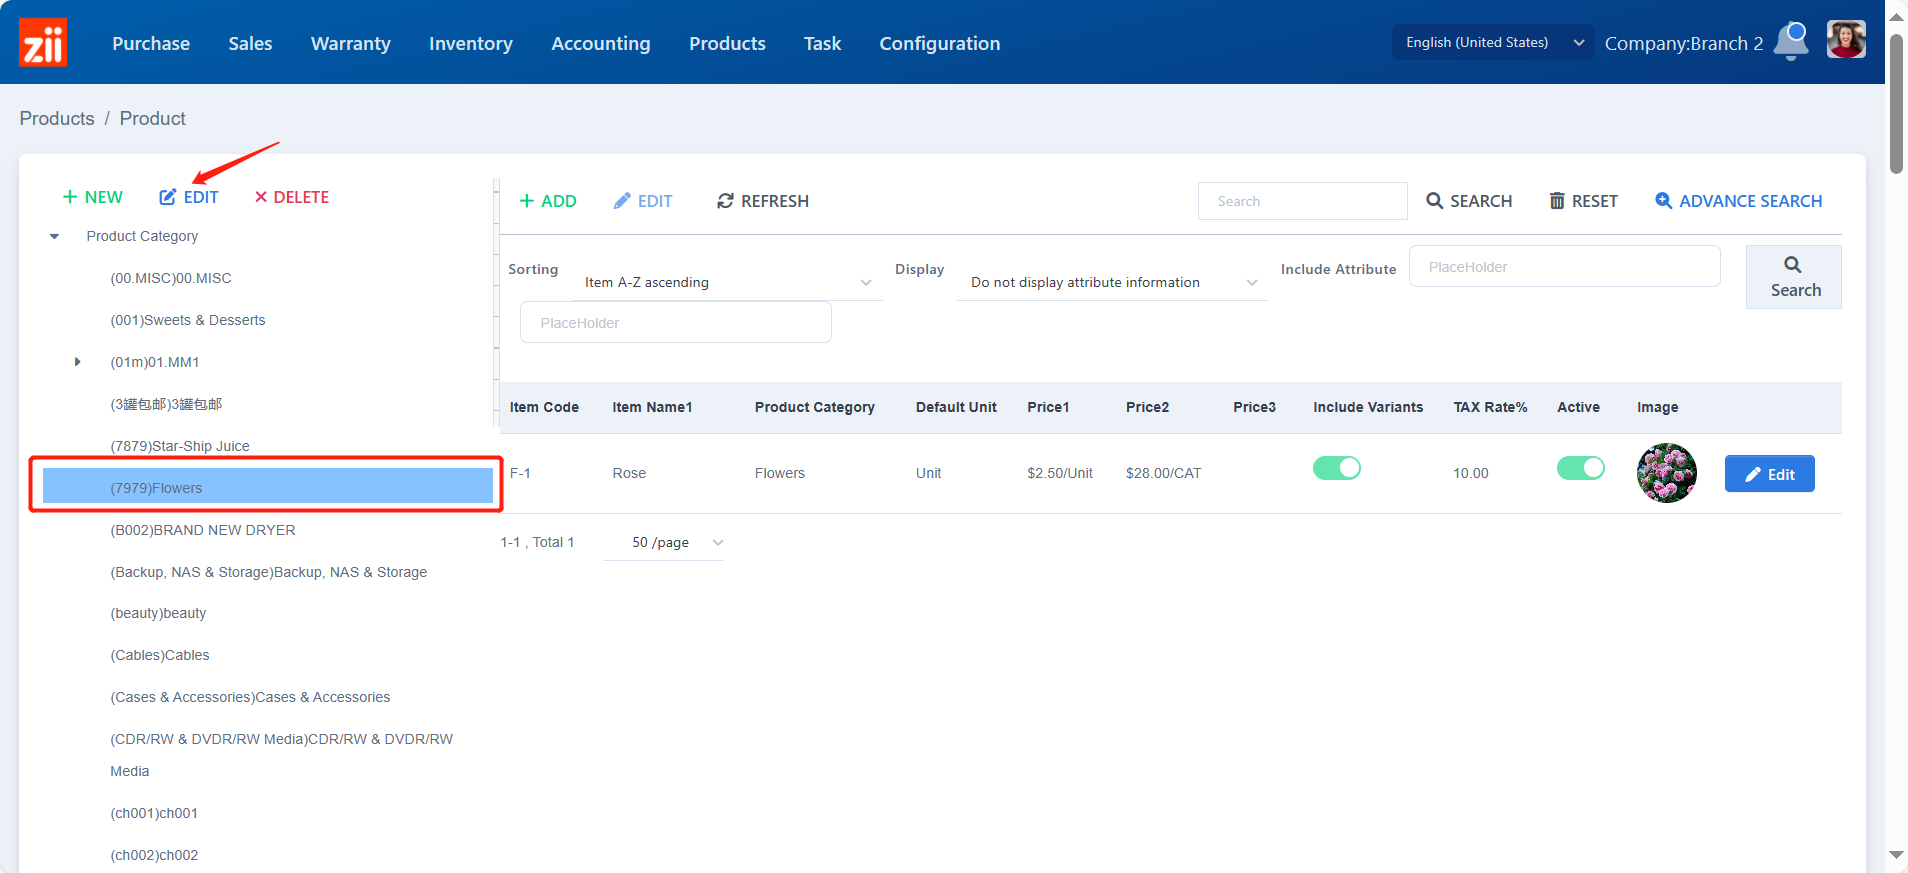
Task: Click the blue Edit button for Rose
Action: pyautogui.click(x=1769, y=474)
